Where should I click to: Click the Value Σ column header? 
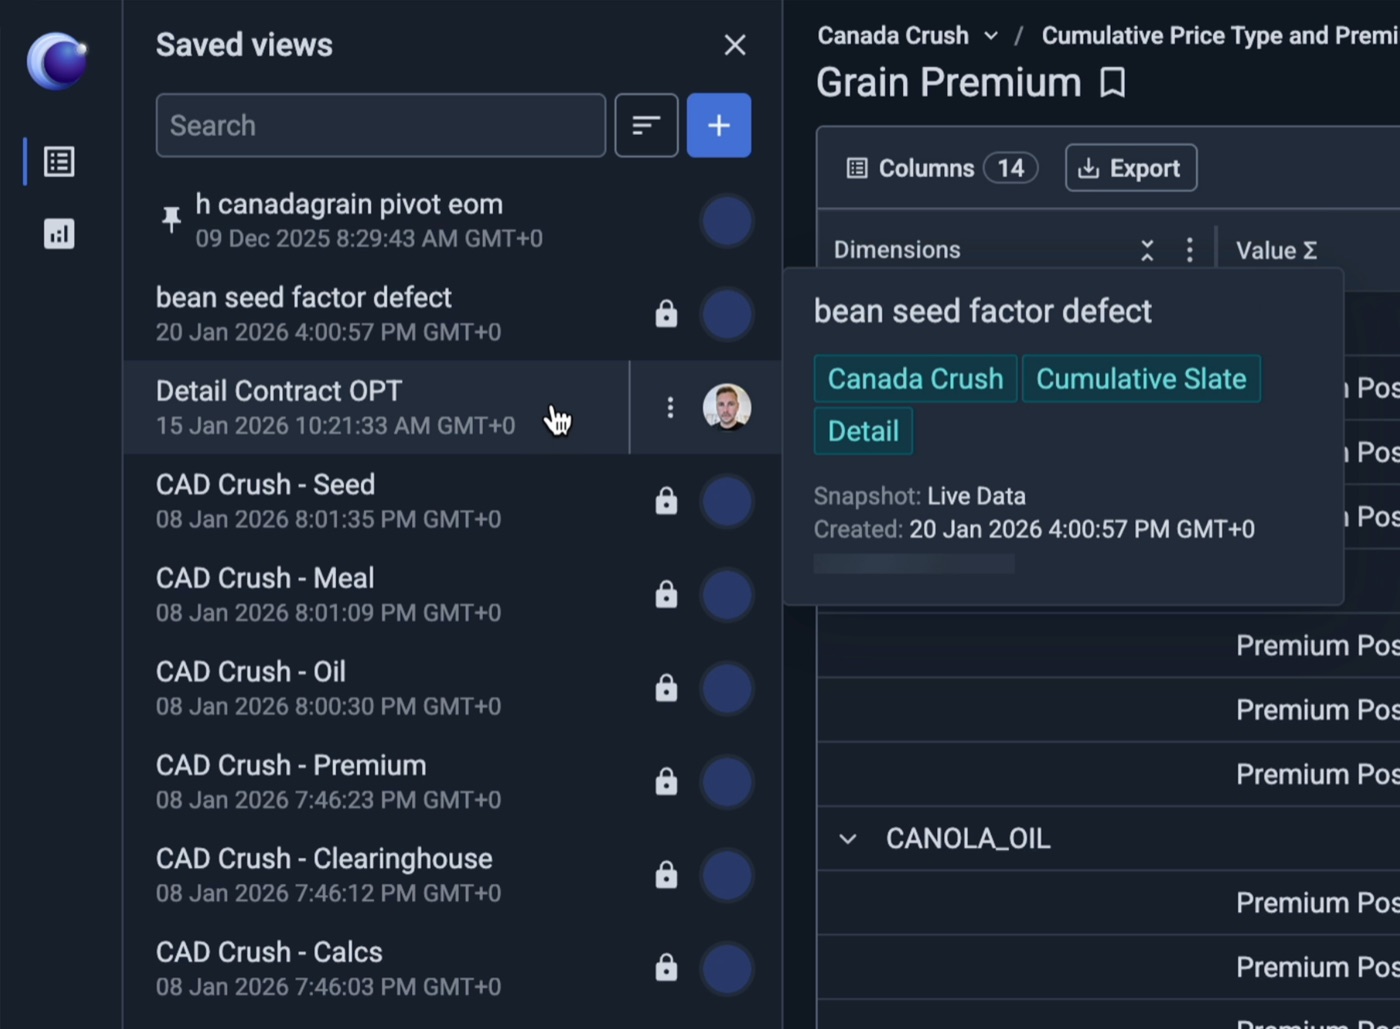(1276, 250)
